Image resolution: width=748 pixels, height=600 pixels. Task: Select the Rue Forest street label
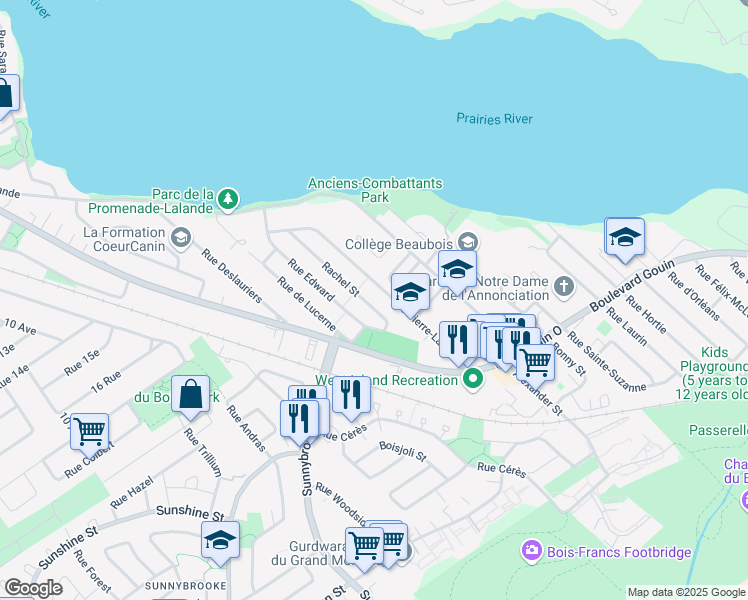pyautogui.click(x=93, y=571)
